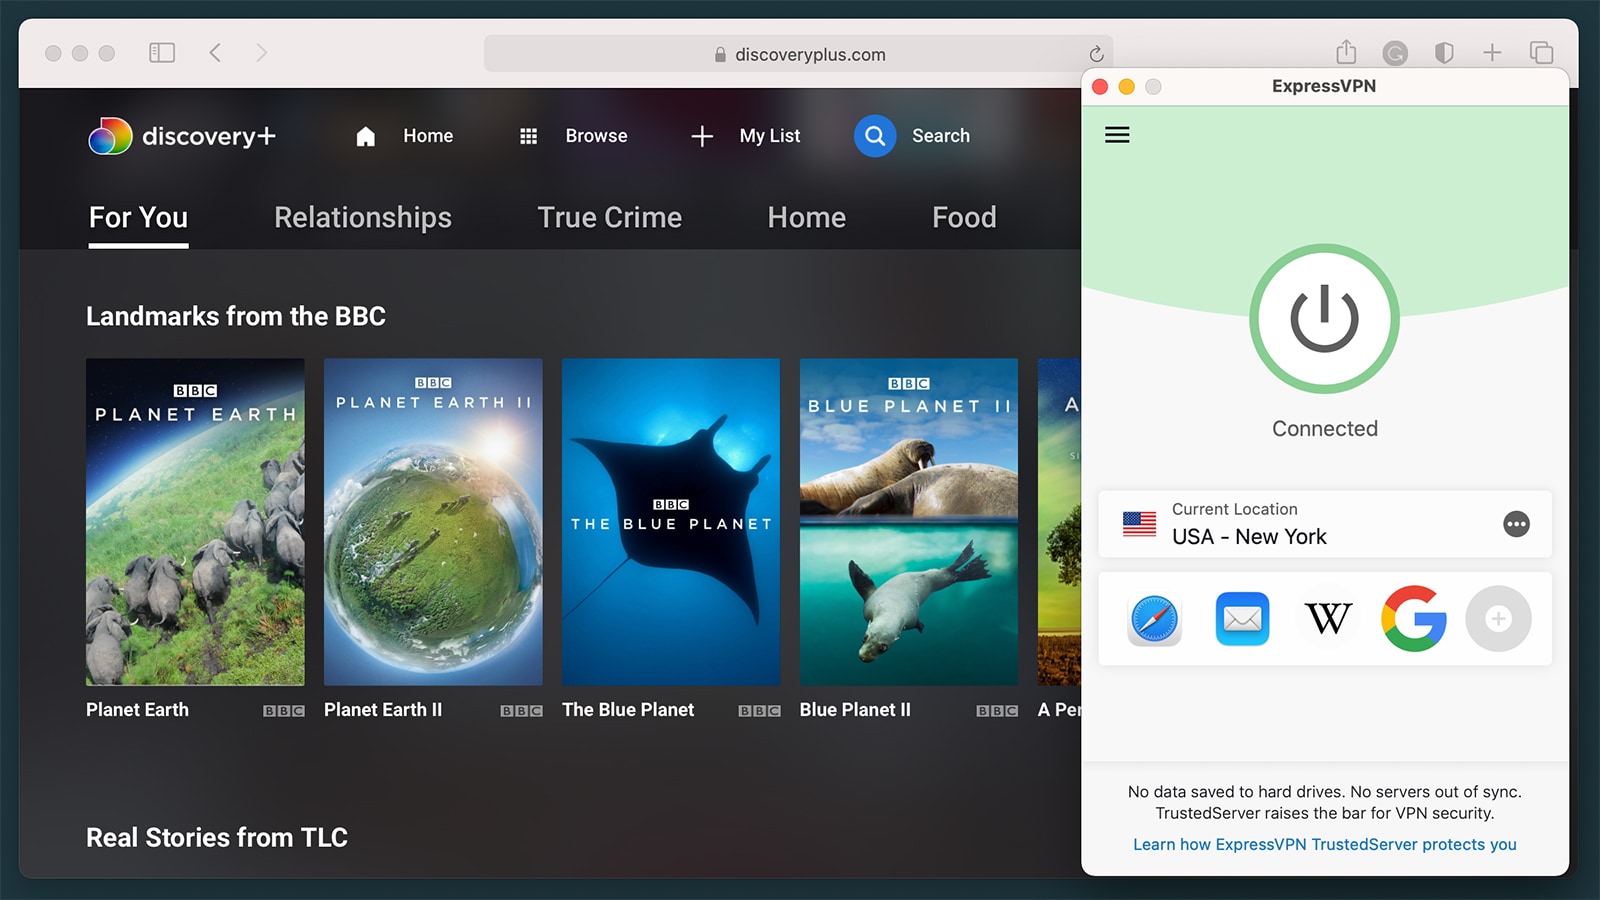Open a new tab with plus icon
This screenshot has width=1600, height=900.
click(1492, 52)
